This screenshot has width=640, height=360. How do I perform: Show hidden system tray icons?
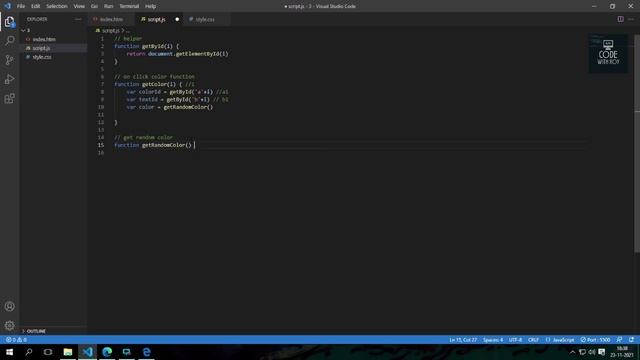click(x=572, y=352)
